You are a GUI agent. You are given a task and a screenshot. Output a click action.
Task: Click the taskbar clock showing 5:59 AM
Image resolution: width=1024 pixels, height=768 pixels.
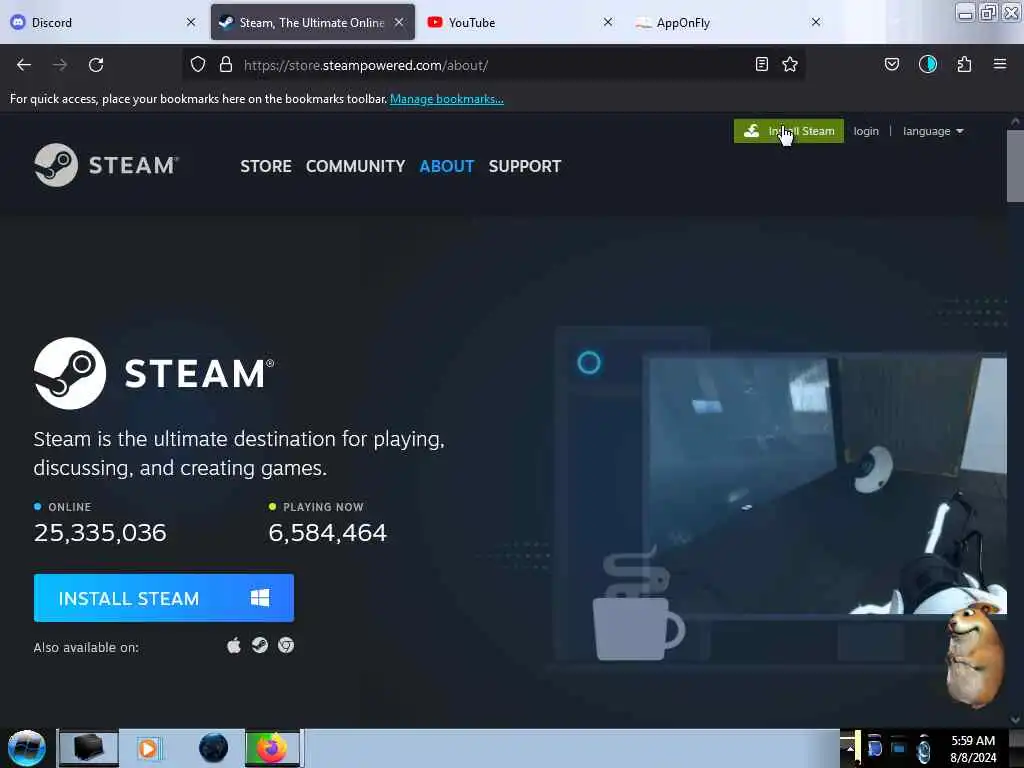973,749
